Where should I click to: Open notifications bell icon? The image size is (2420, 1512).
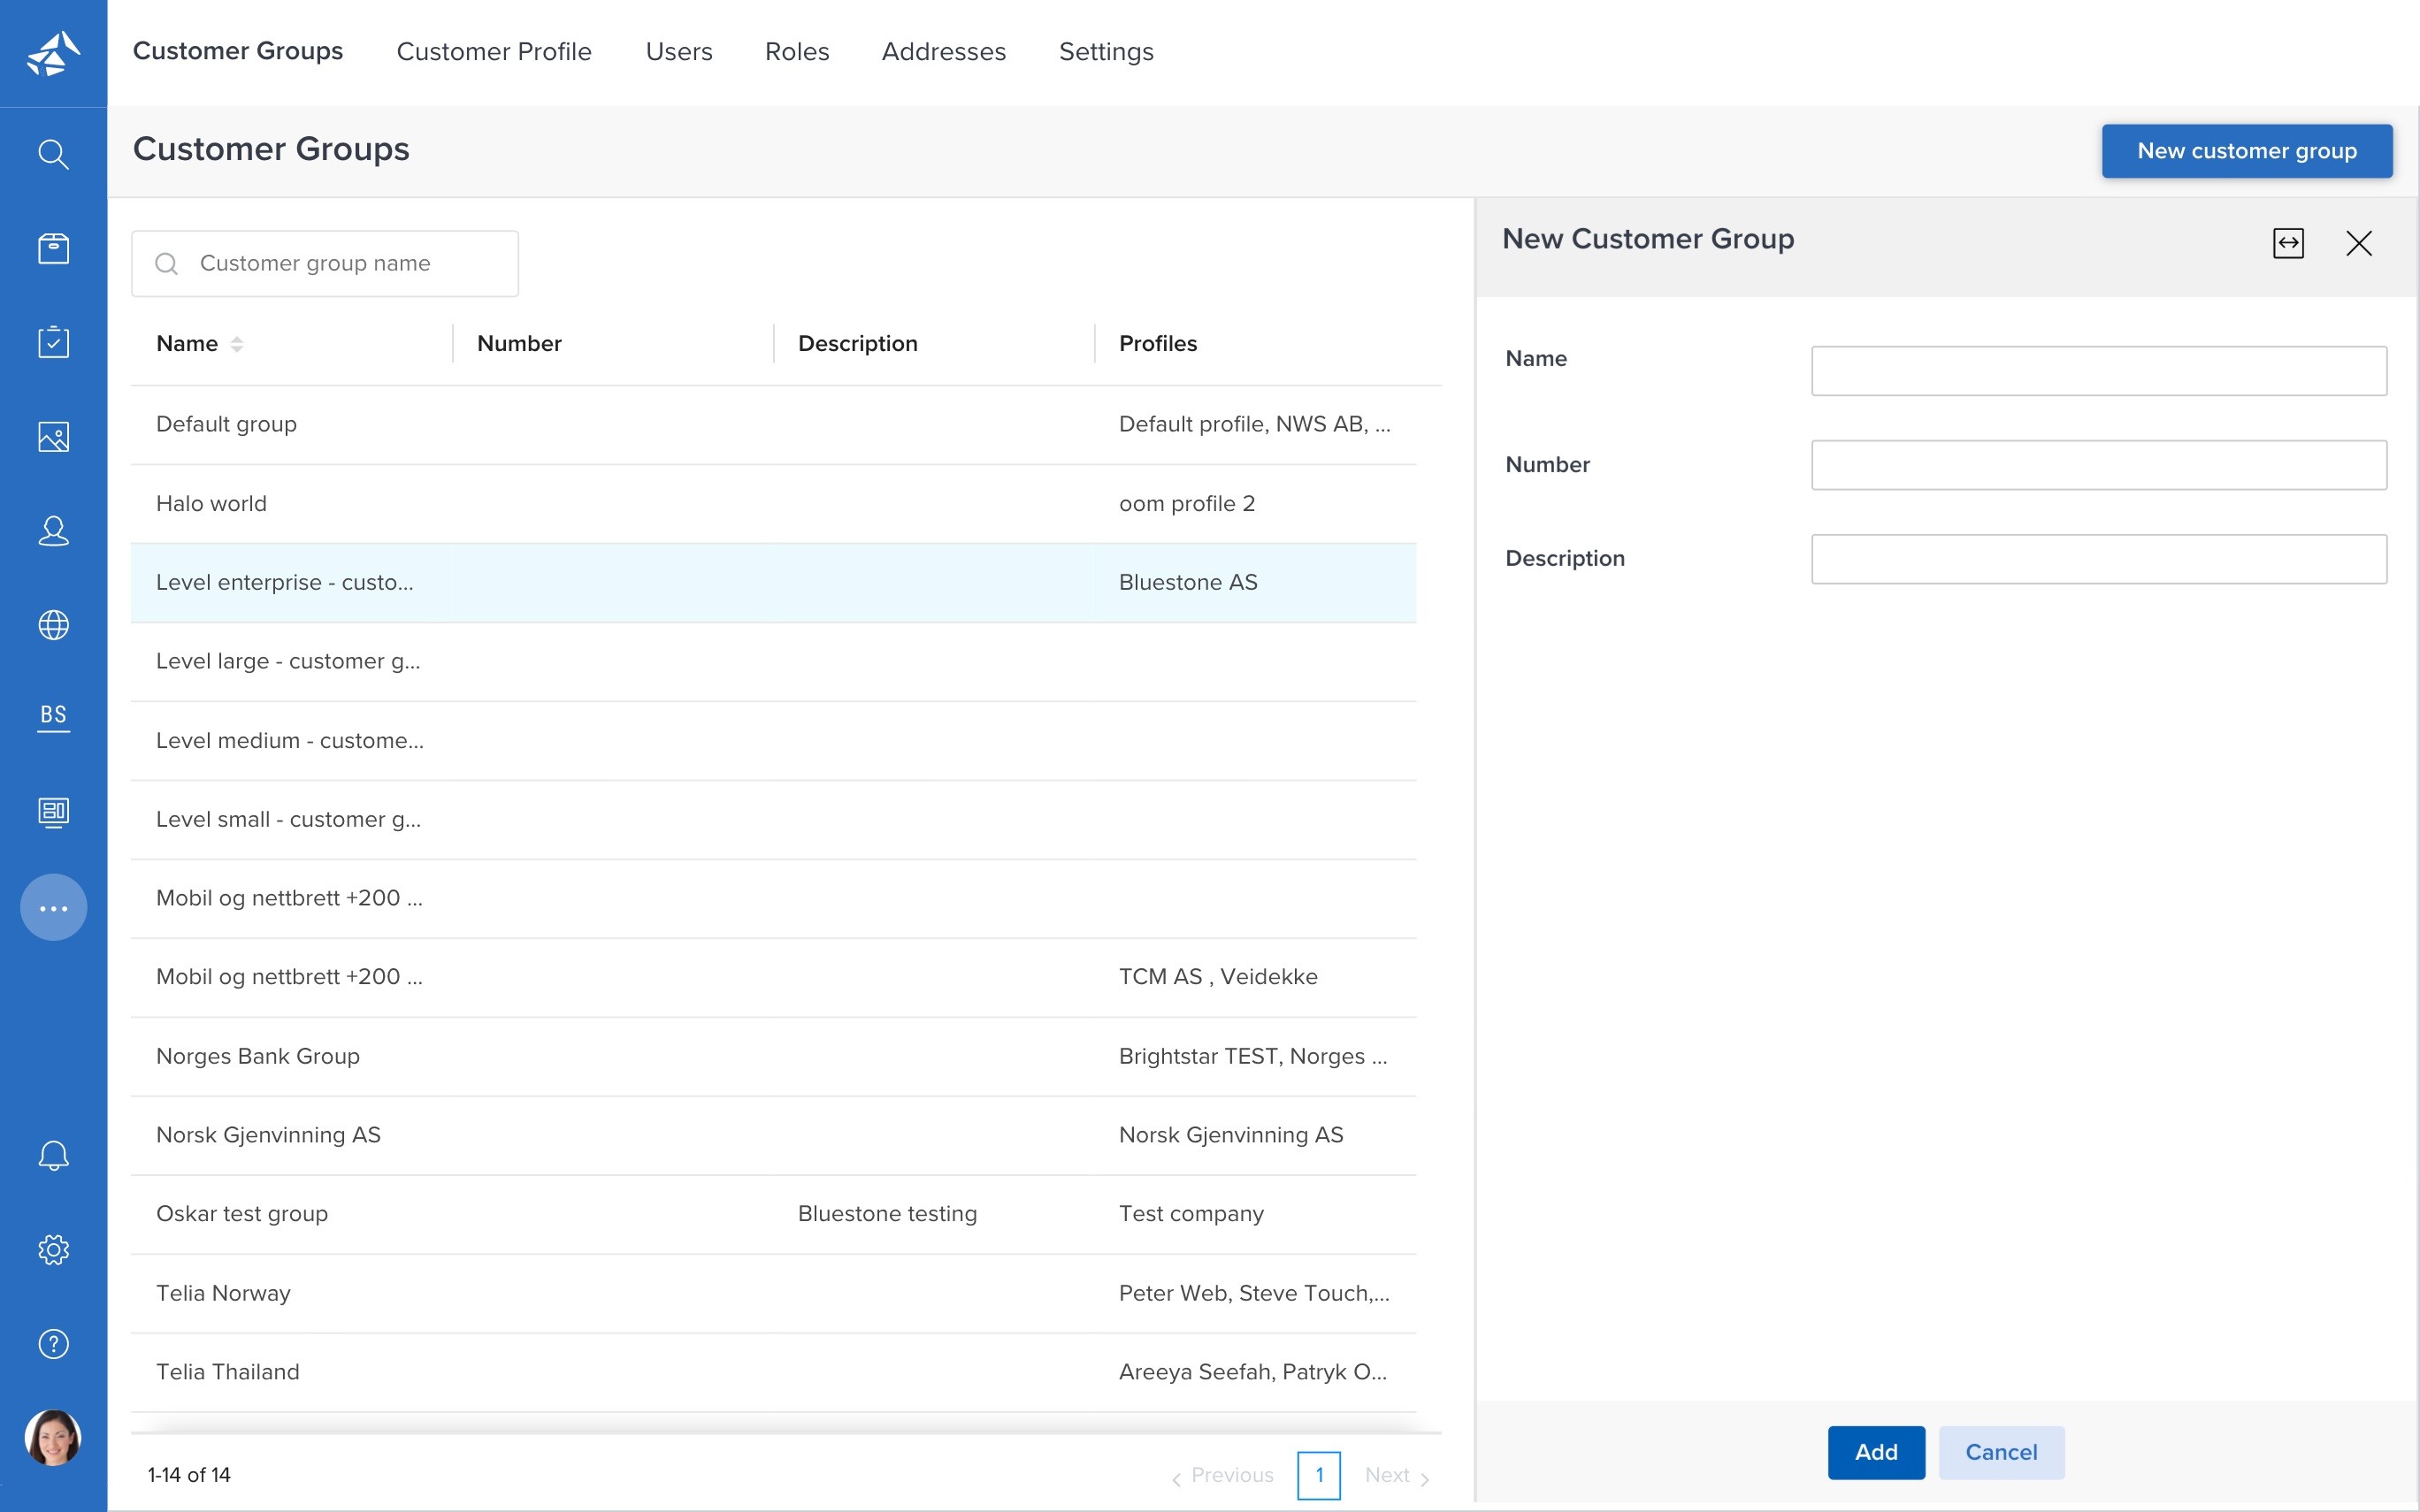click(x=53, y=1155)
